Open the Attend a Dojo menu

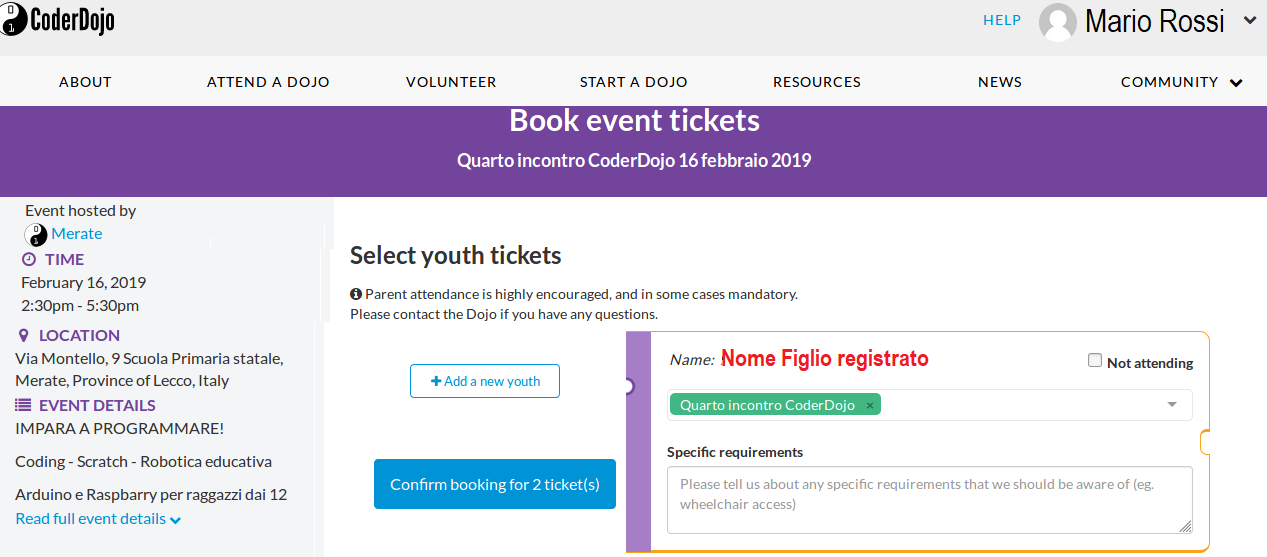tap(268, 82)
